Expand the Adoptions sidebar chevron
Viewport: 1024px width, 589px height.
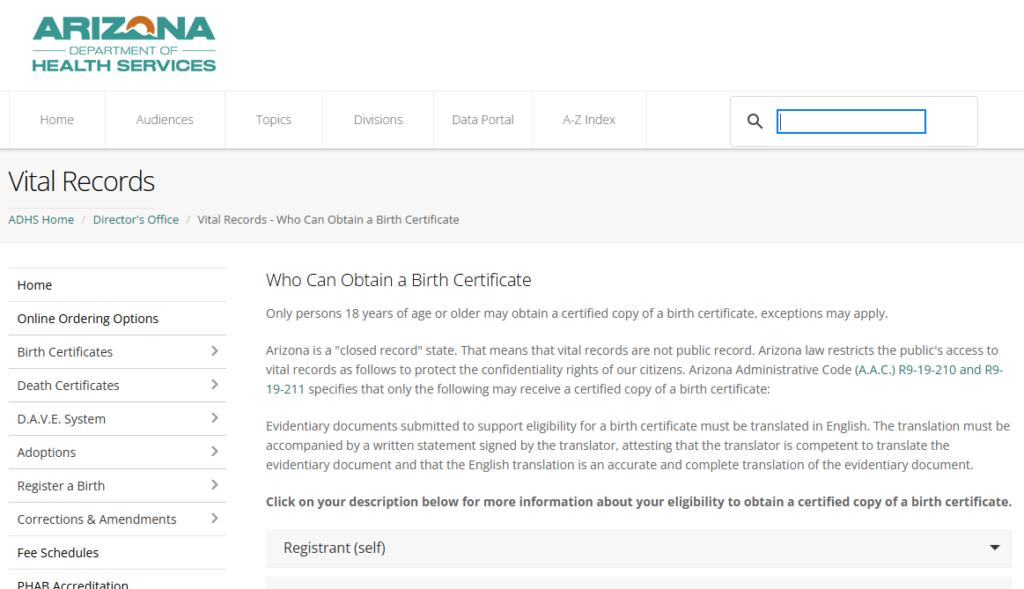pyautogui.click(x=214, y=452)
